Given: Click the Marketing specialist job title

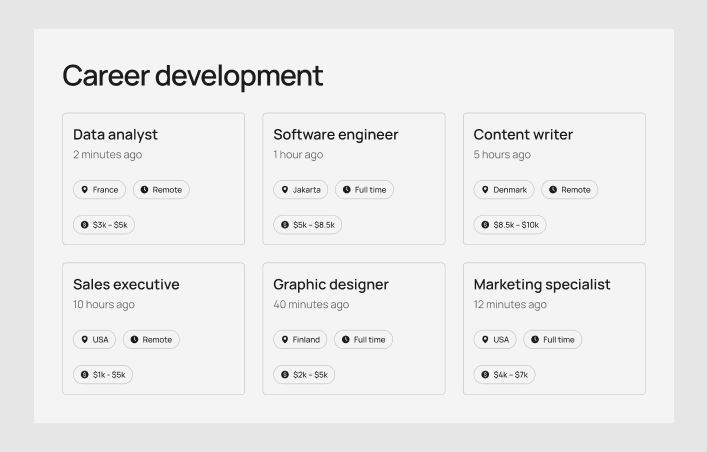Looking at the screenshot, I should [x=541, y=285].
